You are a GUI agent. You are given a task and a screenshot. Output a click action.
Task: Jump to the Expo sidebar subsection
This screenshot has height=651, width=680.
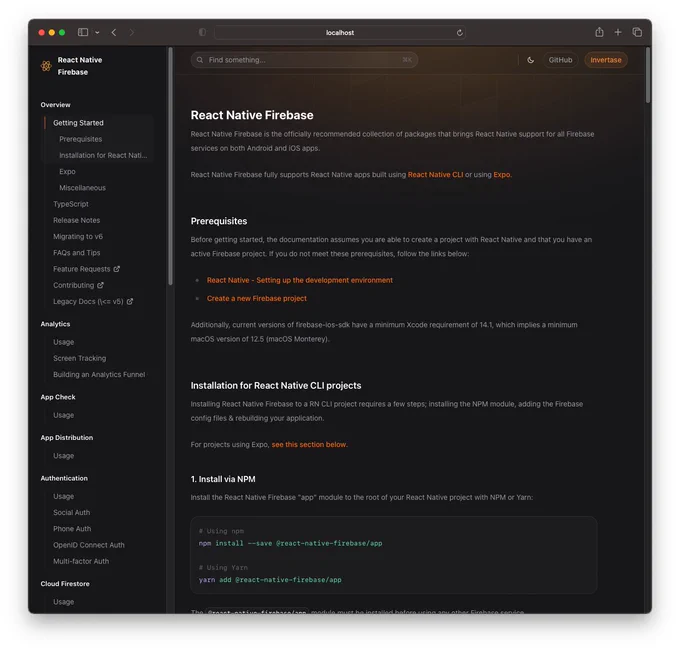click(67, 172)
